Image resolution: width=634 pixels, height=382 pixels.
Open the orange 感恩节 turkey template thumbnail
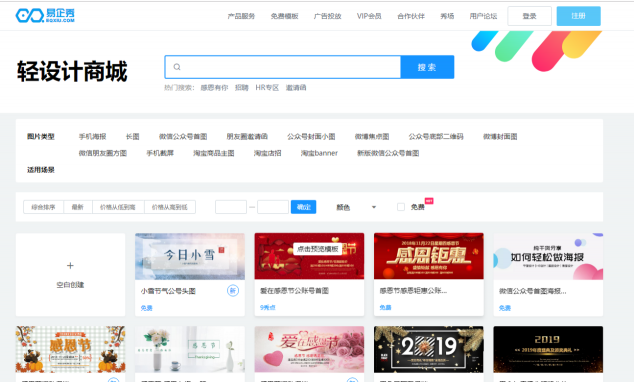70,349
